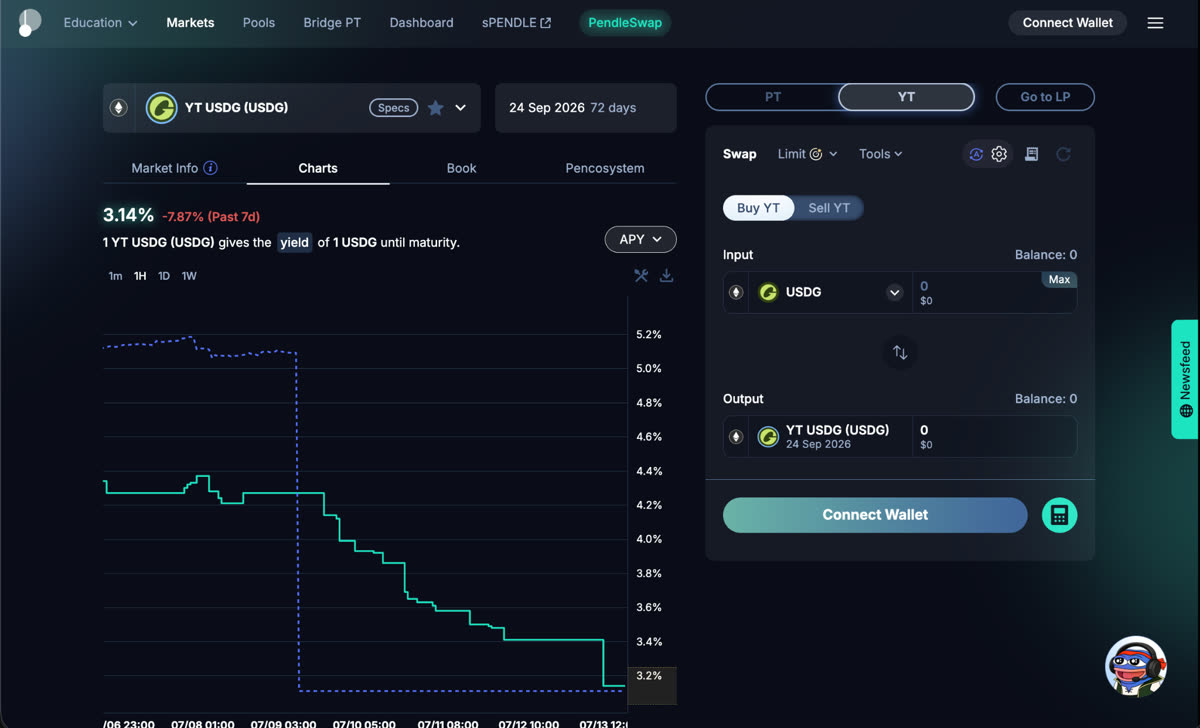
Task: Click the Specs badge
Action: click(x=394, y=108)
